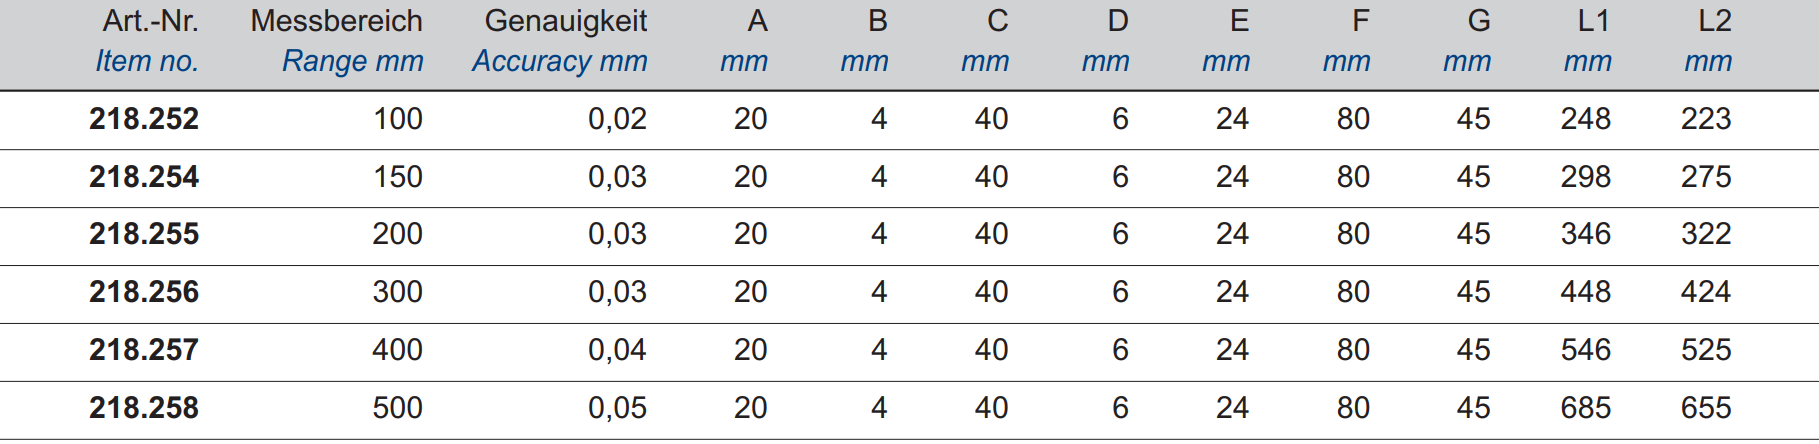Click the 0,04 accuracy value

point(617,350)
